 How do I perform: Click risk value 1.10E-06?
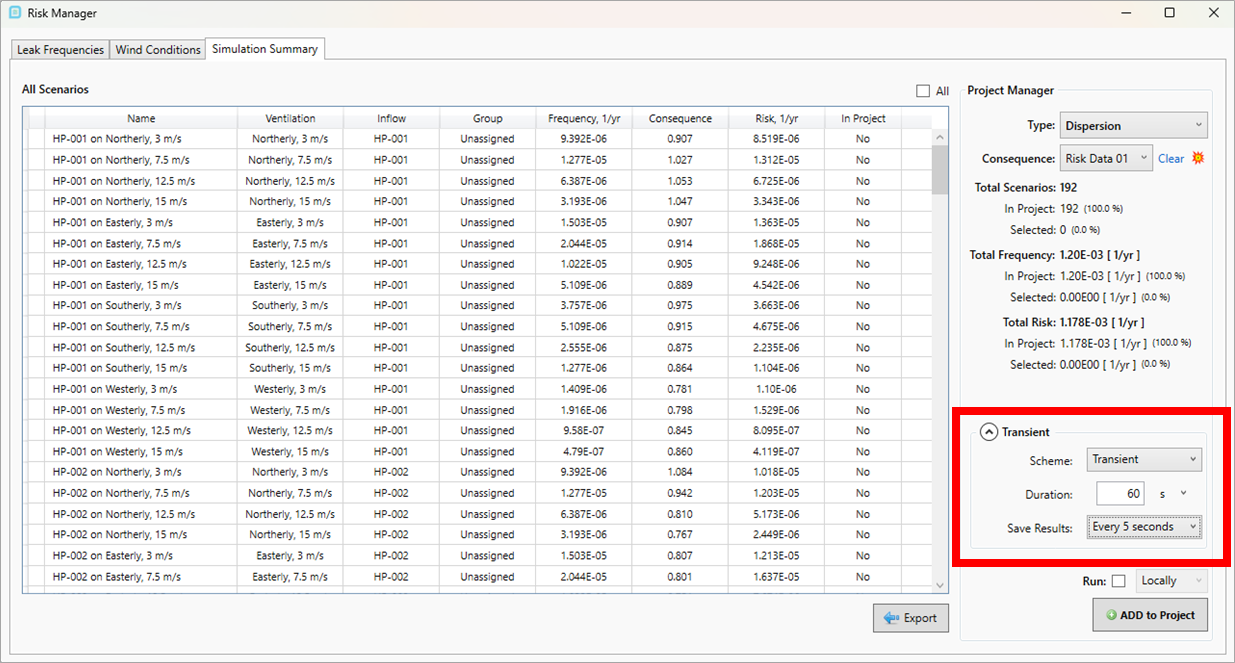(x=776, y=389)
